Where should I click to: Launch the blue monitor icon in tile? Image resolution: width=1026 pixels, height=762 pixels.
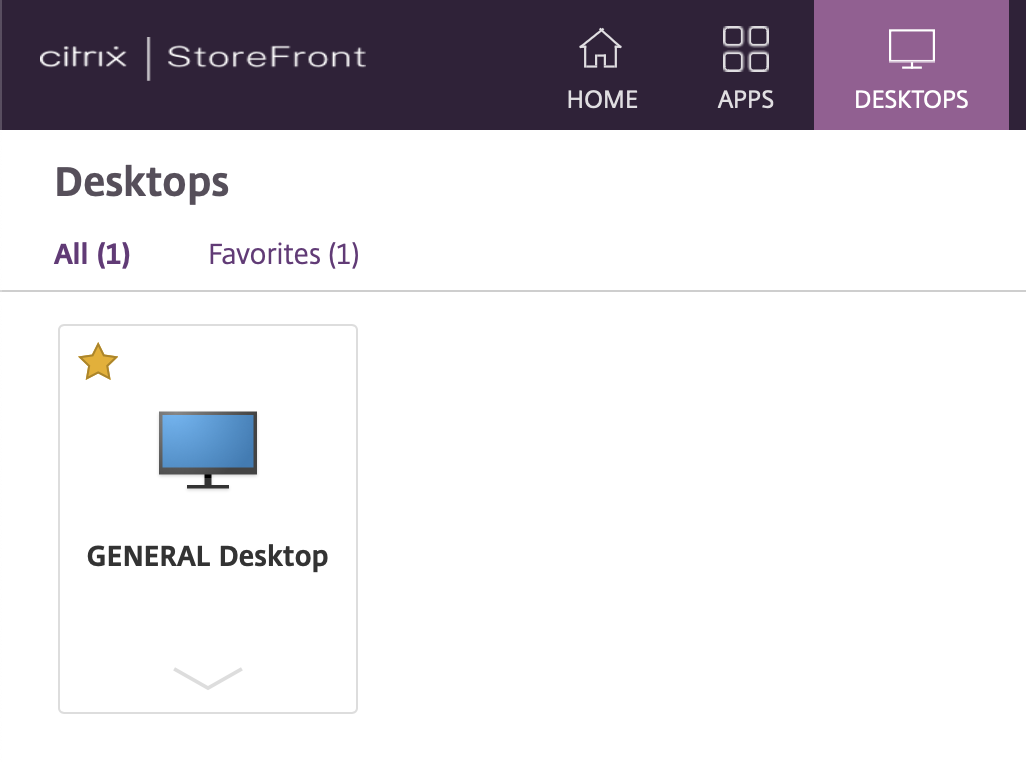pyautogui.click(x=208, y=449)
